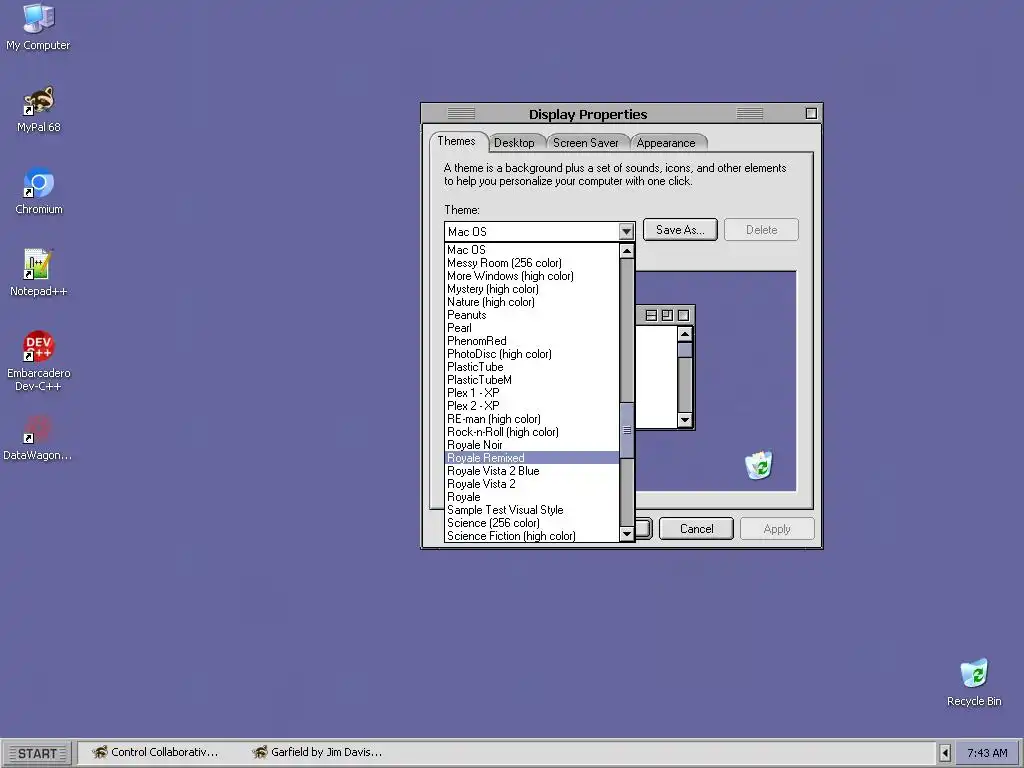Click the START button on the taskbar
This screenshot has width=1024, height=768.
pos(38,753)
